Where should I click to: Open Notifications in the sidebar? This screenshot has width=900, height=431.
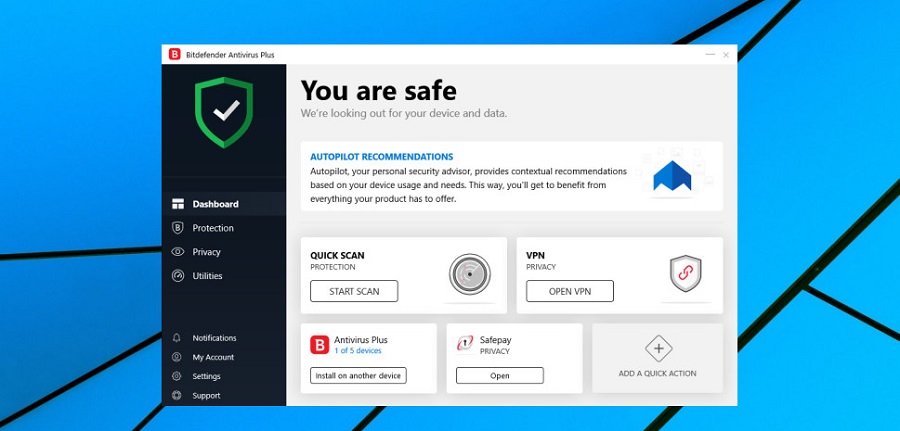[x=214, y=338]
